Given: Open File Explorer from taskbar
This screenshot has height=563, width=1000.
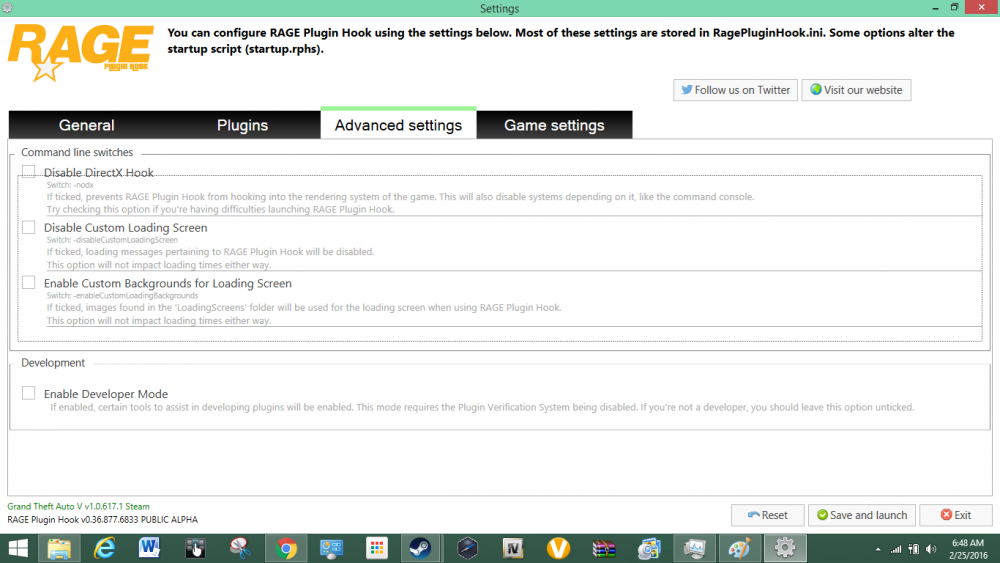Looking at the screenshot, I should (59, 548).
